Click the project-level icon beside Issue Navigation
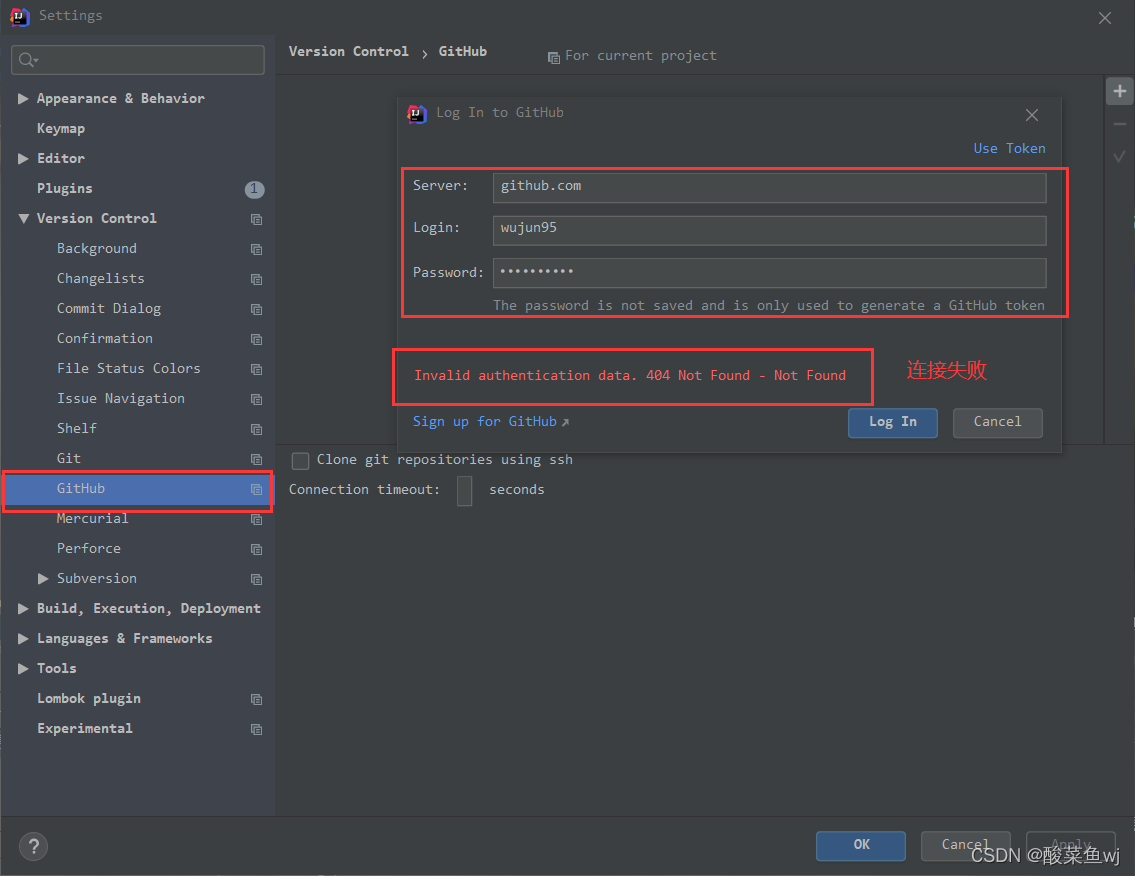The height and width of the screenshot is (876, 1135). pos(256,400)
